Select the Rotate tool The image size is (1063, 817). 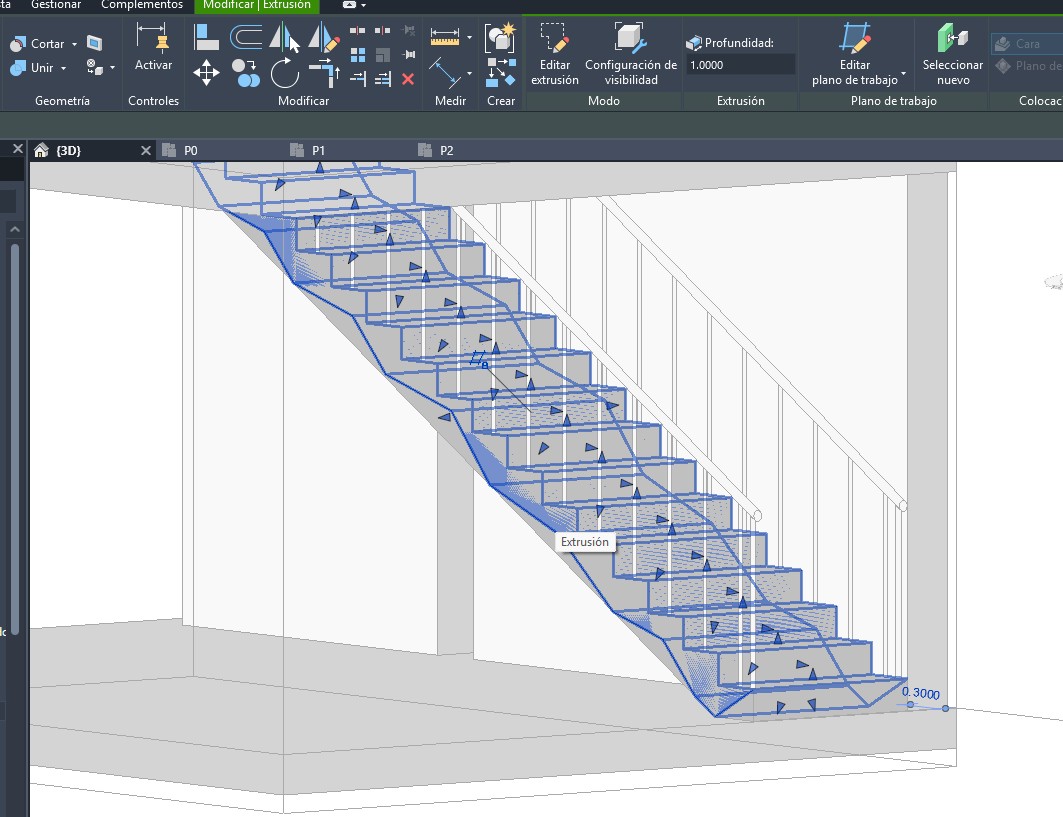click(x=285, y=73)
